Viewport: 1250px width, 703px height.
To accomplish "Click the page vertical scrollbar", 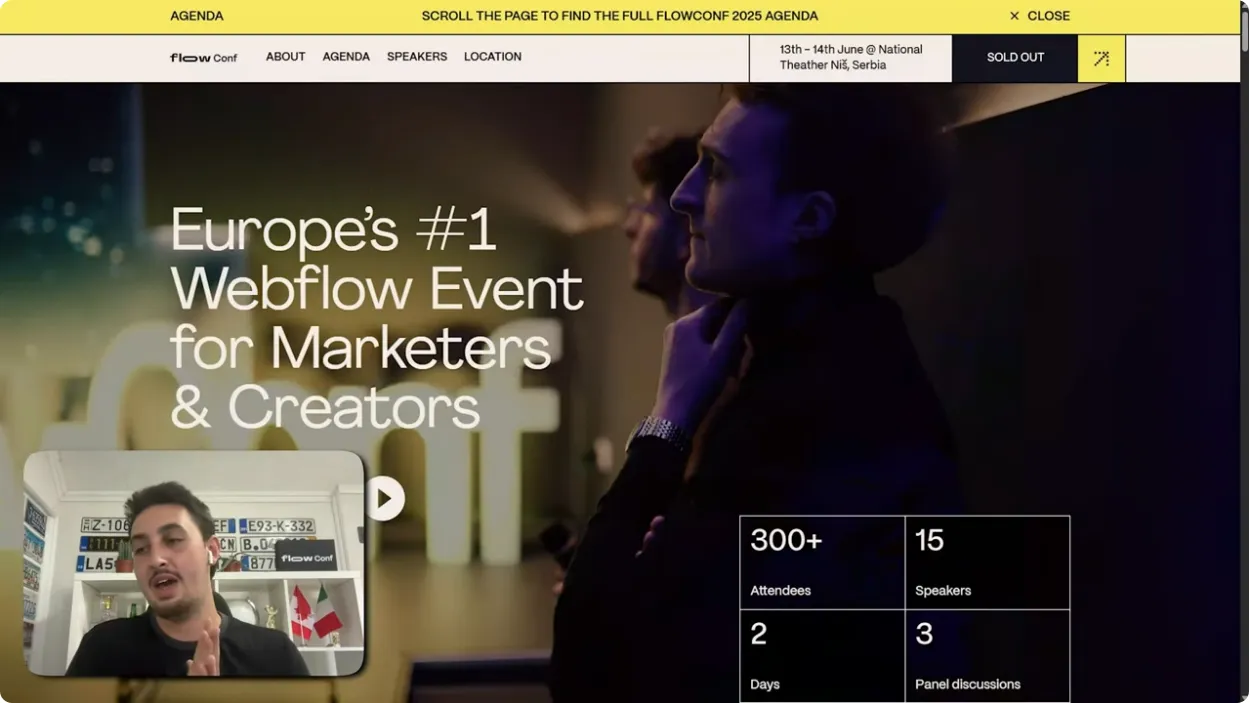I will click(1244, 351).
